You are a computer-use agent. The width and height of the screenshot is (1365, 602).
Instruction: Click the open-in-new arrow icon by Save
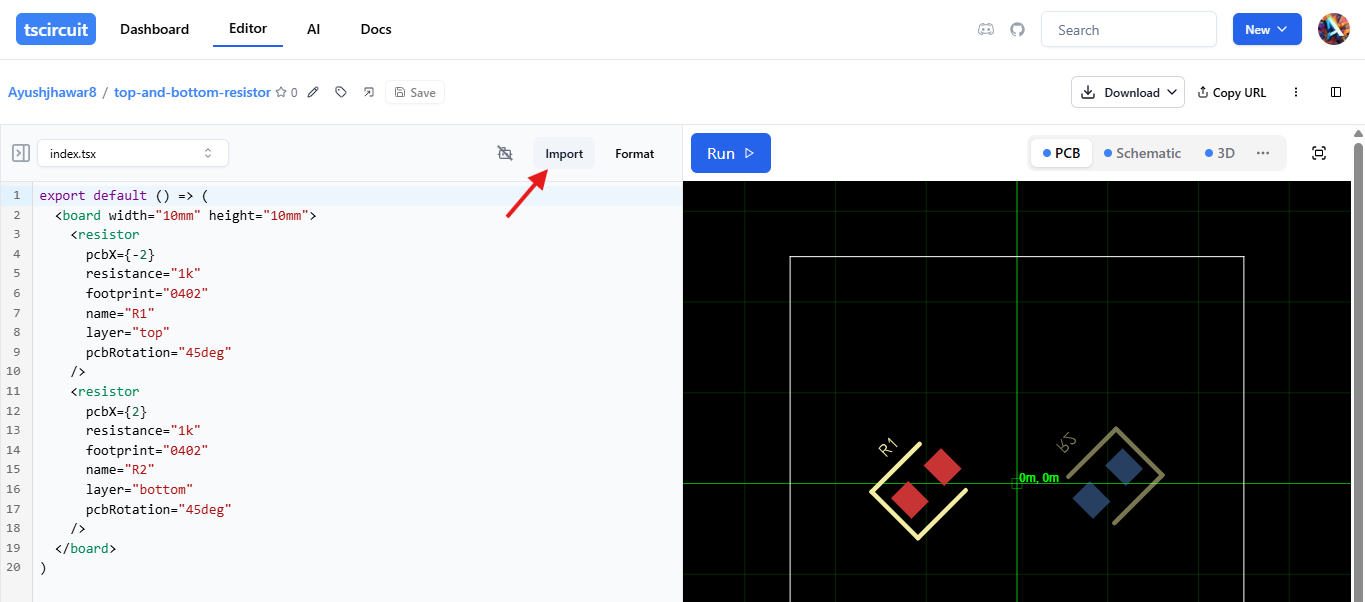[368, 92]
